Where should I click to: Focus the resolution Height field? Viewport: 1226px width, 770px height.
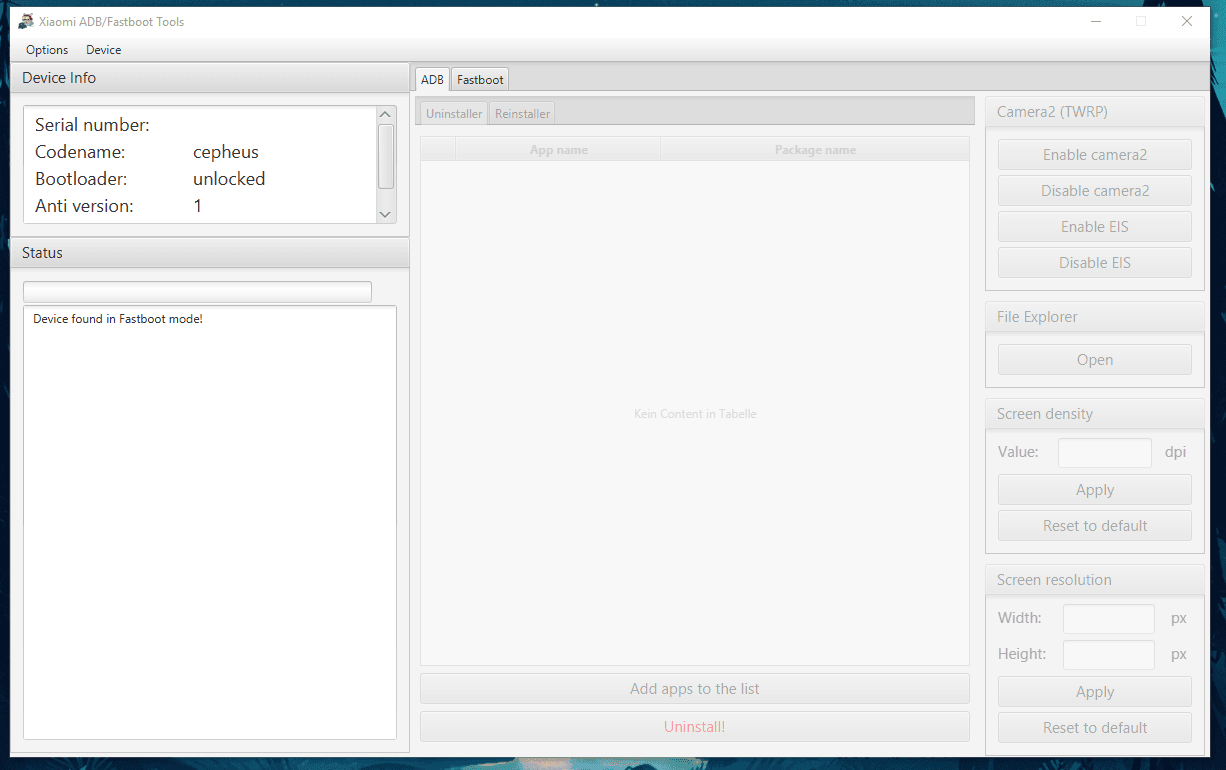pos(1109,655)
